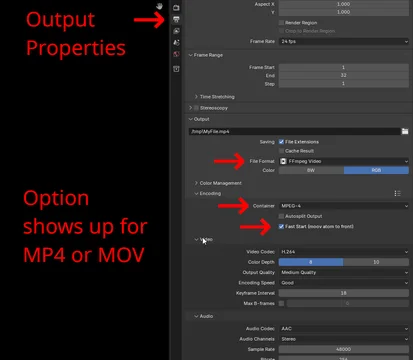The width and height of the screenshot is (413, 360).
Task: Open the Collection properties tab icon
Action: pyautogui.click(x=176, y=69)
